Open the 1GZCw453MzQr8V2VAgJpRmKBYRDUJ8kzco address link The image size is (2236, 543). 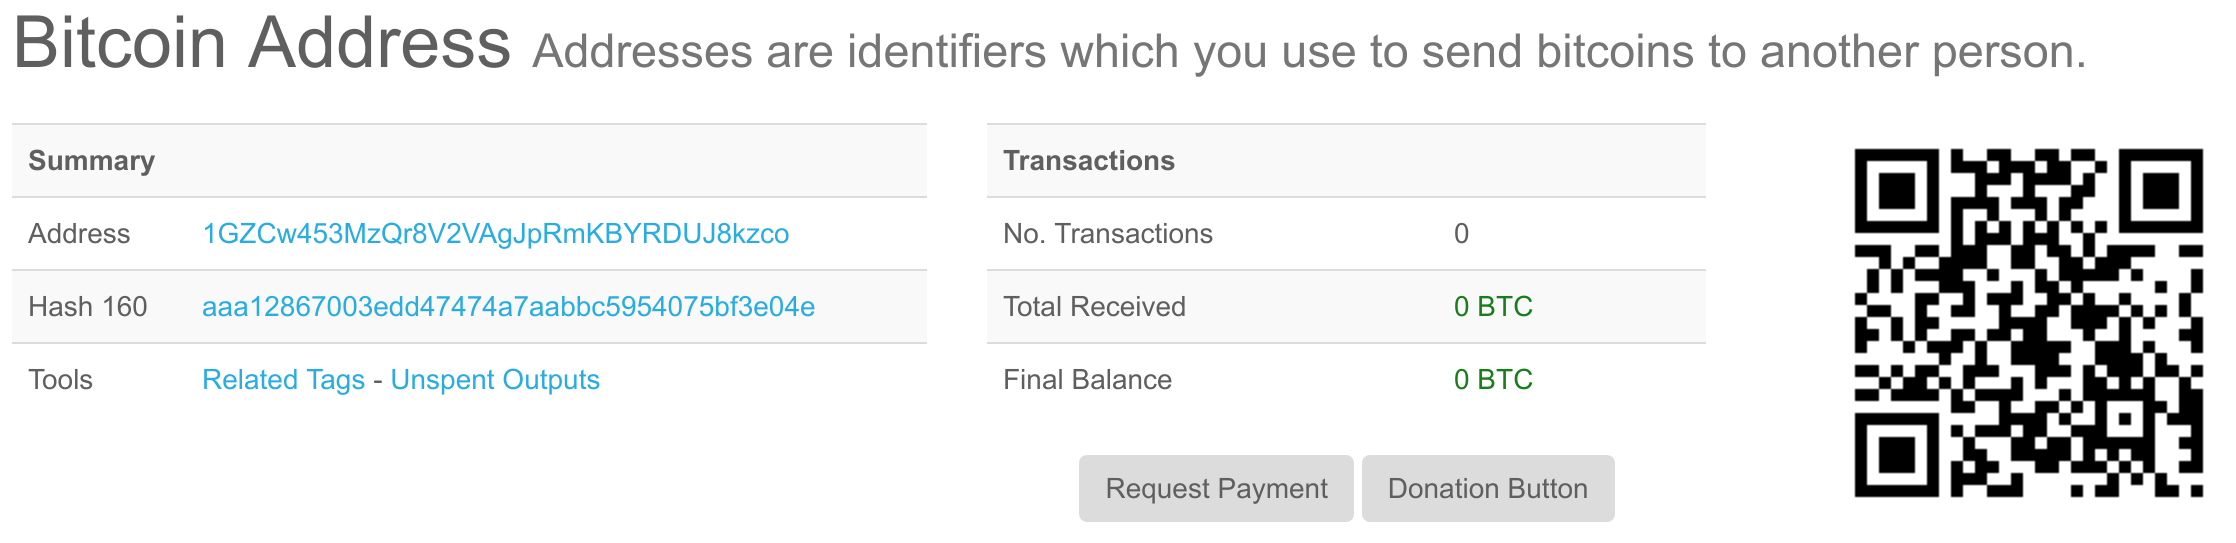click(495, 234)
